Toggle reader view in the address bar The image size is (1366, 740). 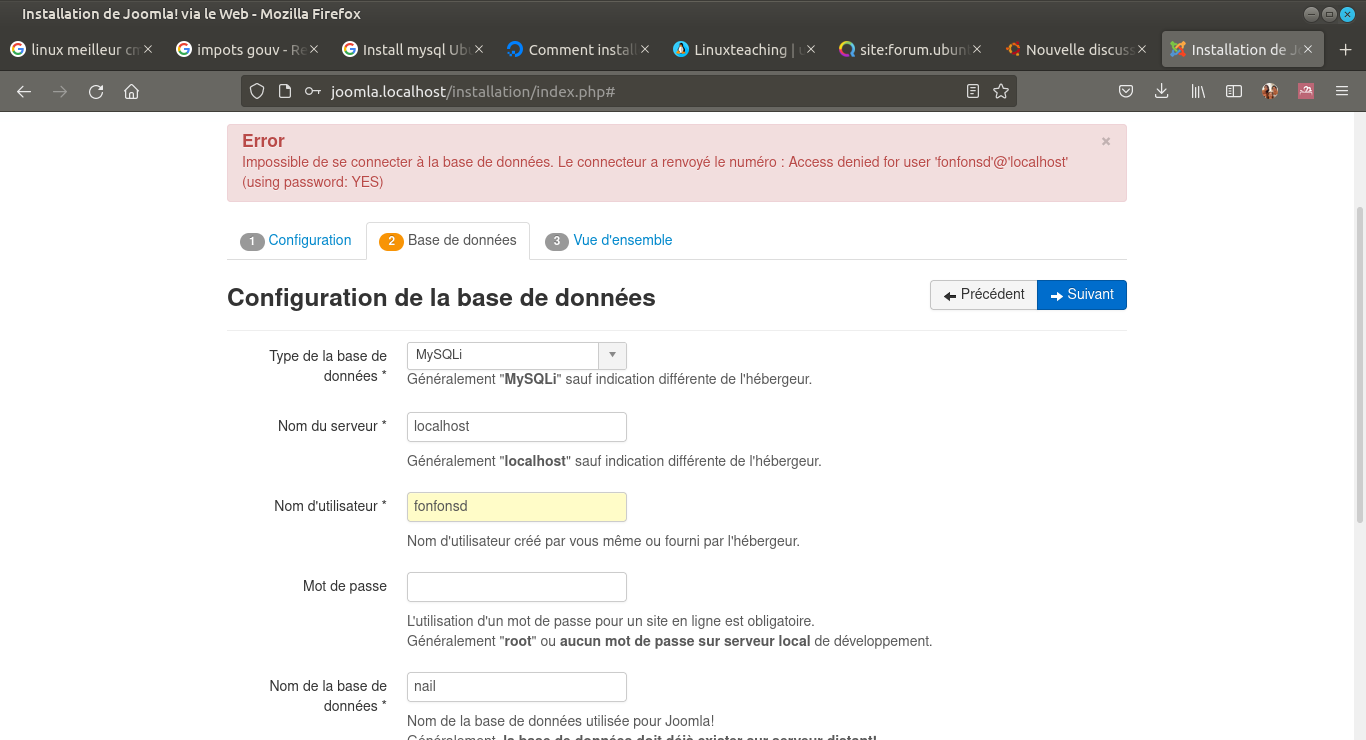click(973, 91)
